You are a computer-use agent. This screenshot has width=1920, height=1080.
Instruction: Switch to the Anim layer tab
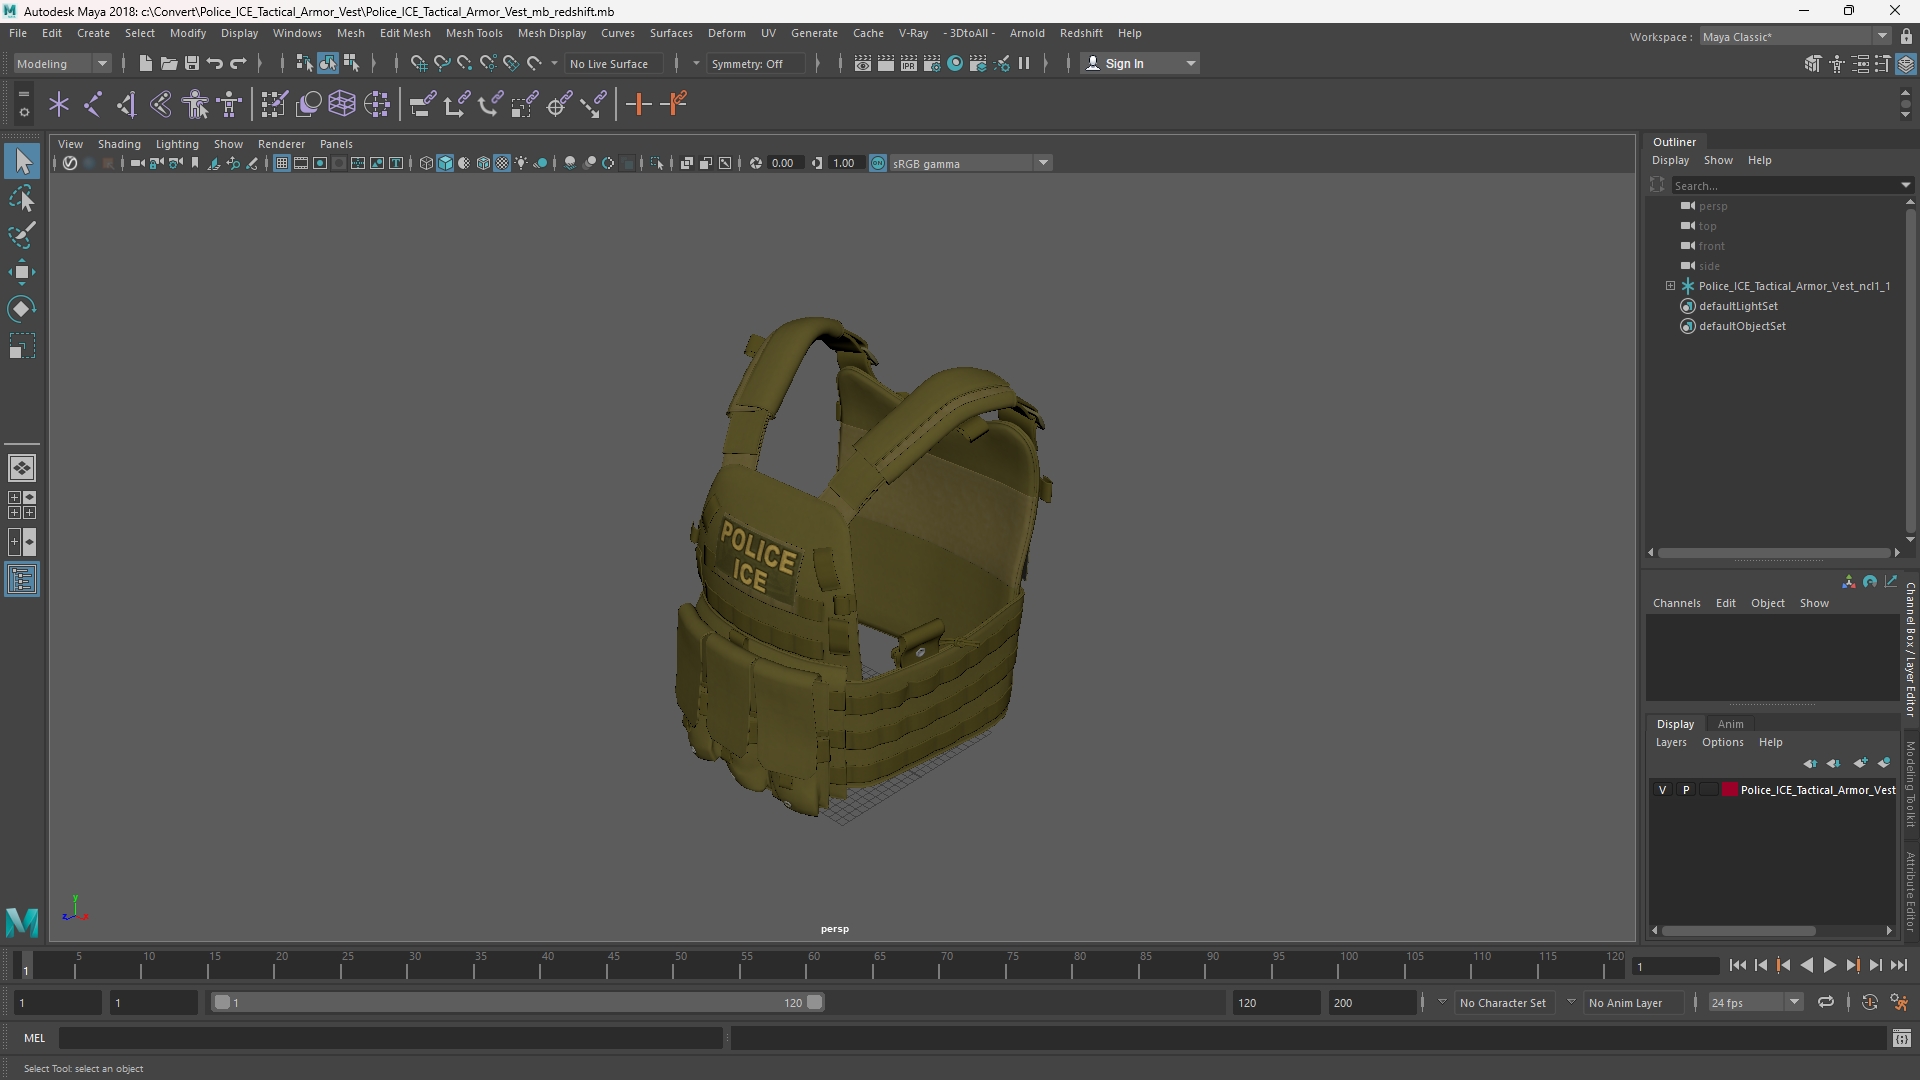coord(1730,724)
